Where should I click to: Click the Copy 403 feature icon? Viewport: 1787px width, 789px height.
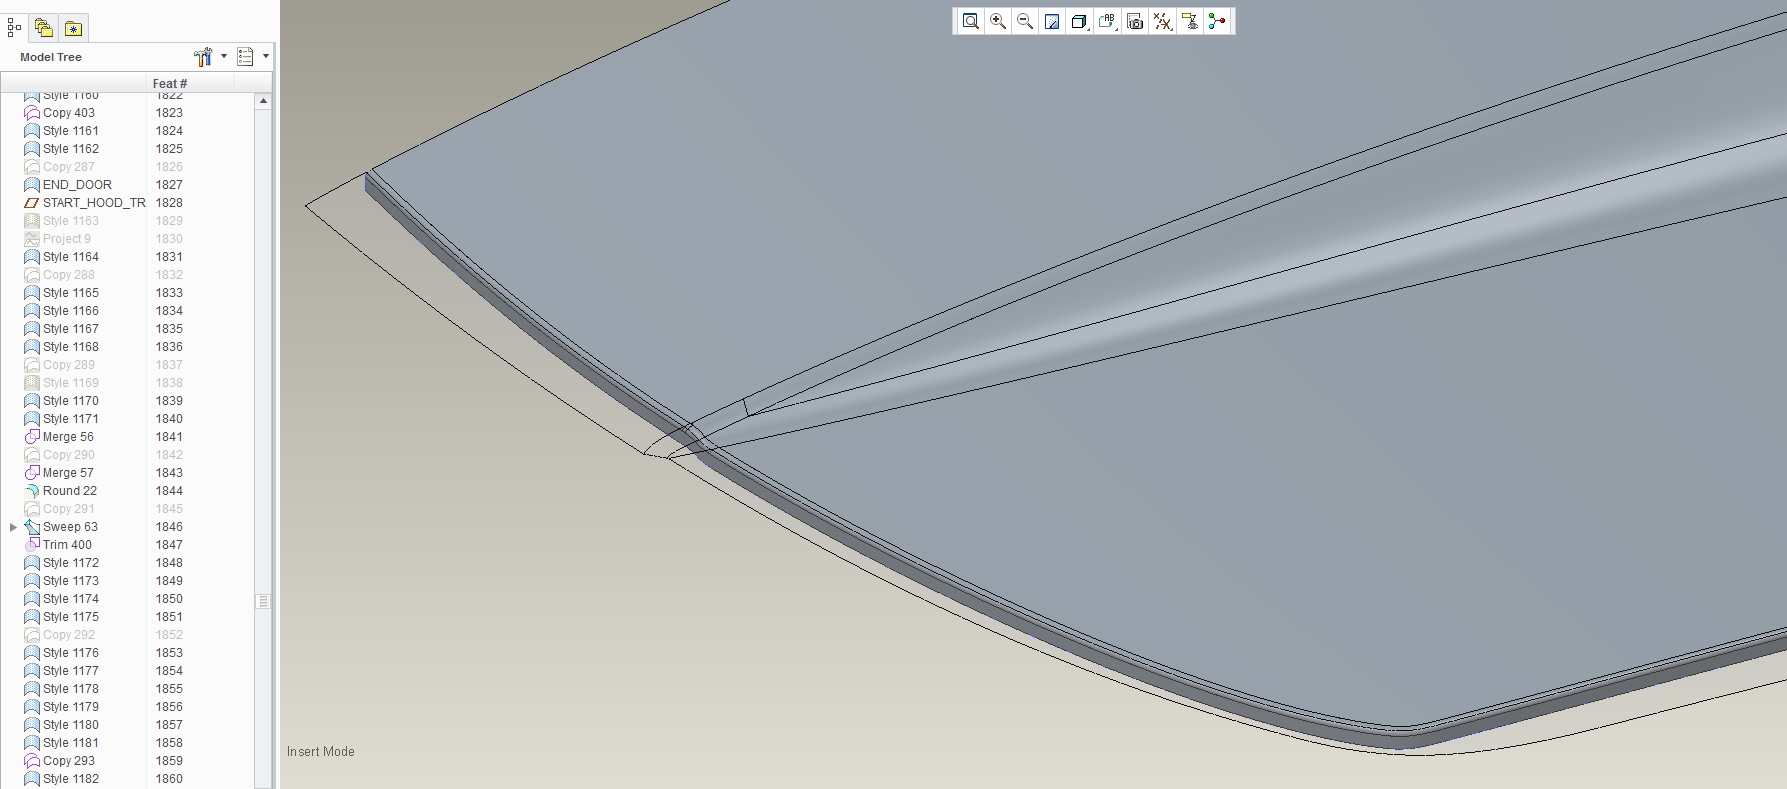[x=32, y=113]
